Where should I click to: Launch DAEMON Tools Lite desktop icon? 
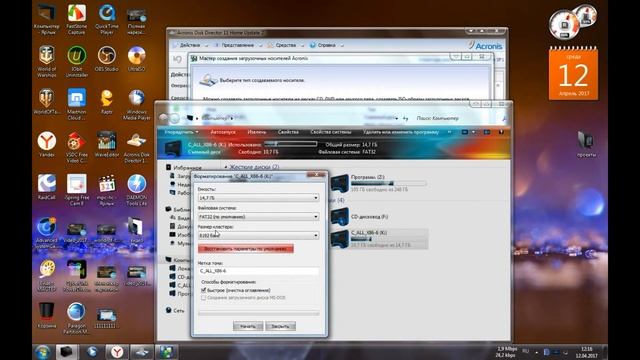click(x=136, y=189)
